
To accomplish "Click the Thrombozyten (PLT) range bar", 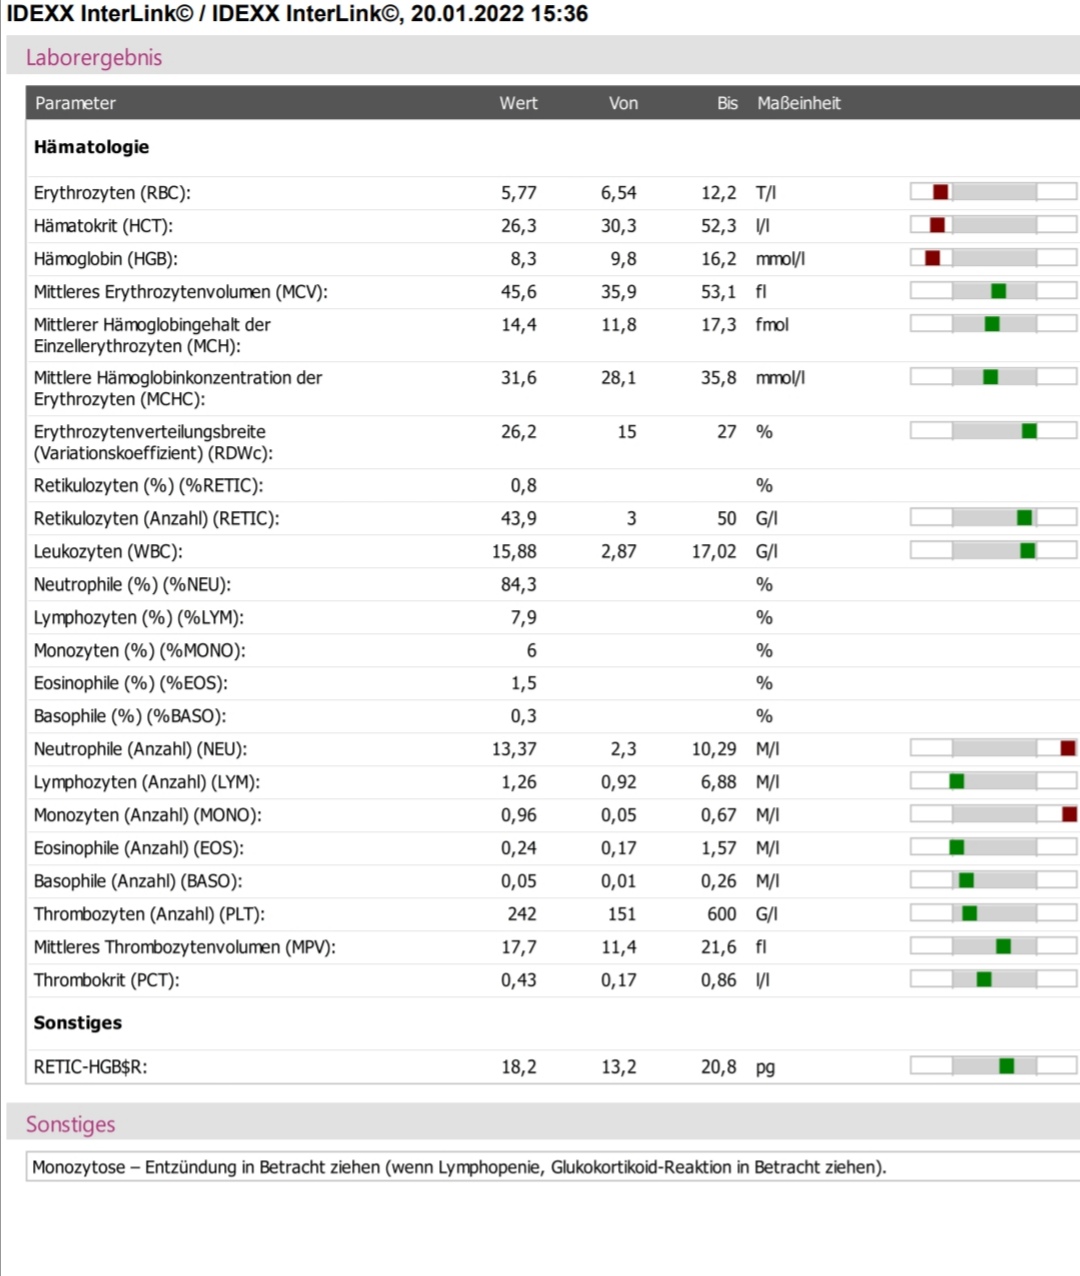I will click(993, 913).
